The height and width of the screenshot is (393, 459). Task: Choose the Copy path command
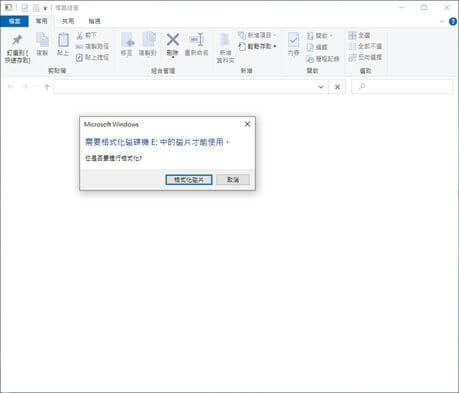point(92,46)
